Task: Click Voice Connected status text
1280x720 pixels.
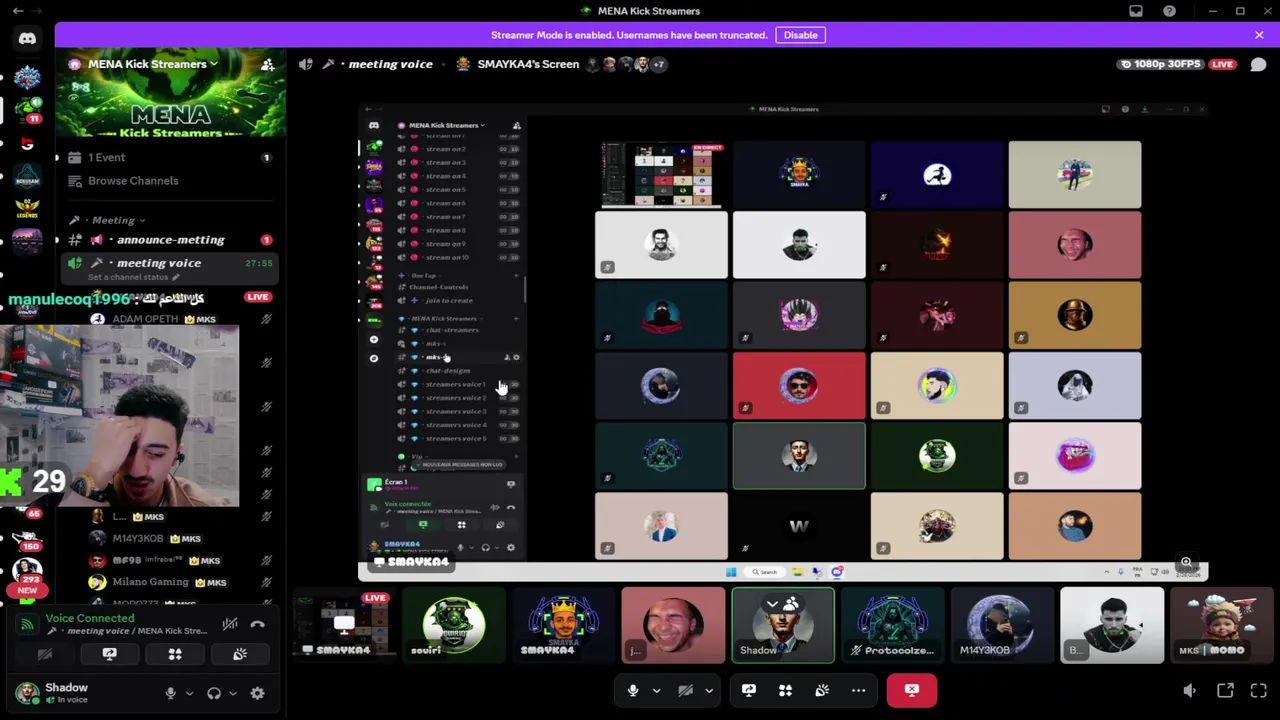Action: click(89, 618)
